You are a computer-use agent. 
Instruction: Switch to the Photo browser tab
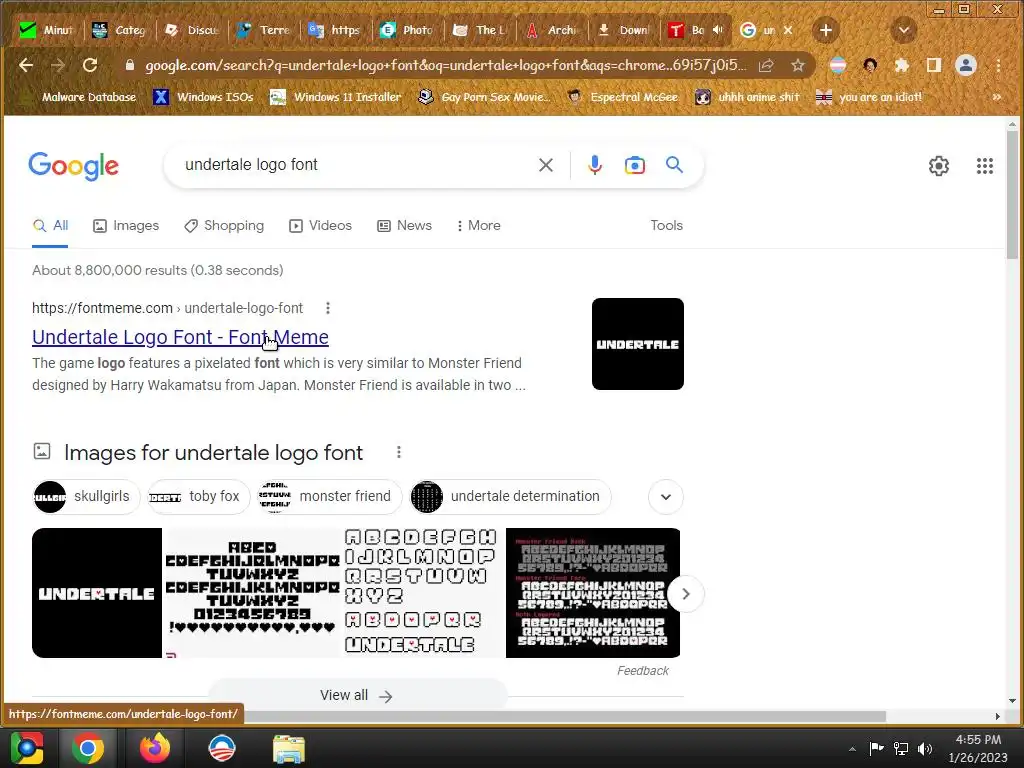[x=408, y=30]
